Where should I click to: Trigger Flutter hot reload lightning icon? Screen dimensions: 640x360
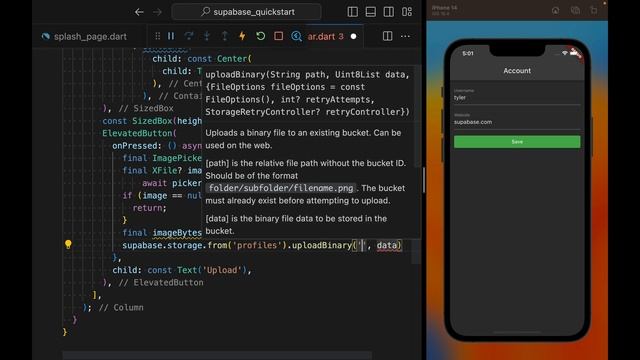(x=242, y=36)
